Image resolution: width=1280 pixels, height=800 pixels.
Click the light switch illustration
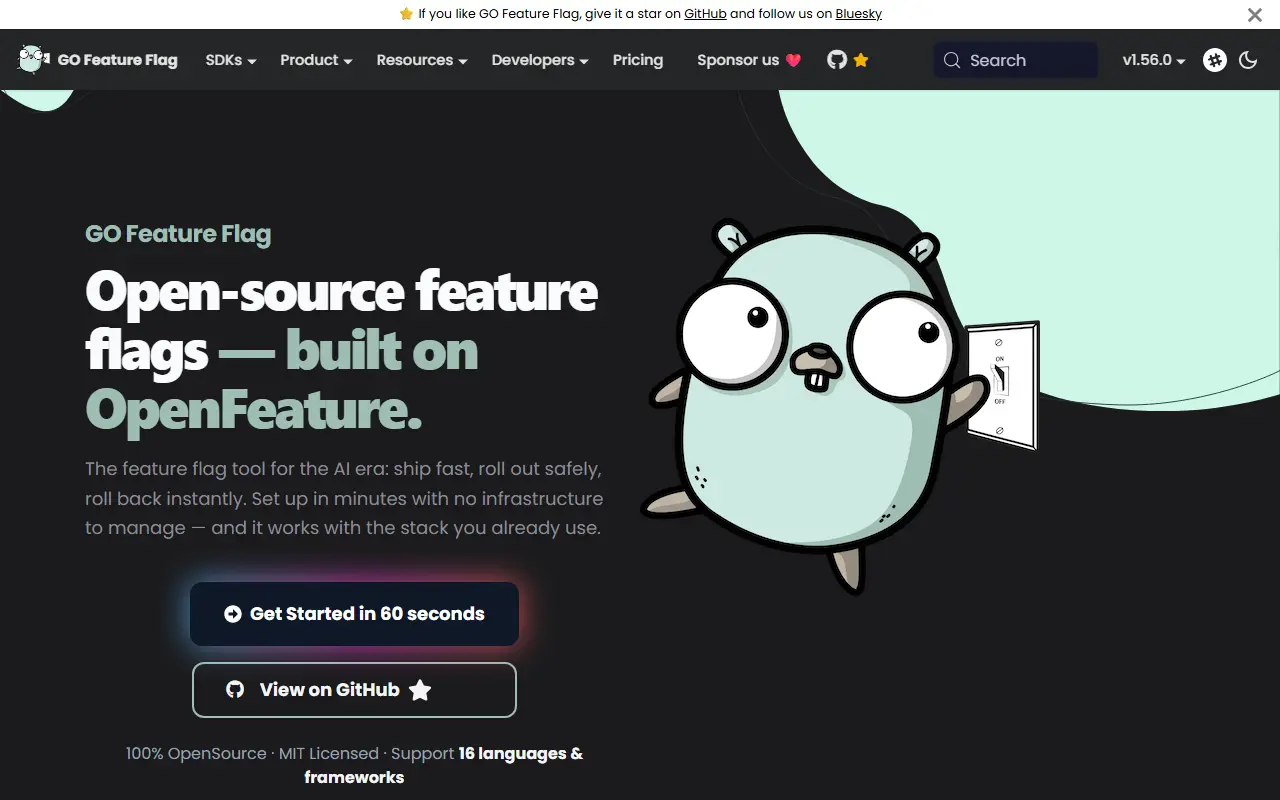(1001, 385)
